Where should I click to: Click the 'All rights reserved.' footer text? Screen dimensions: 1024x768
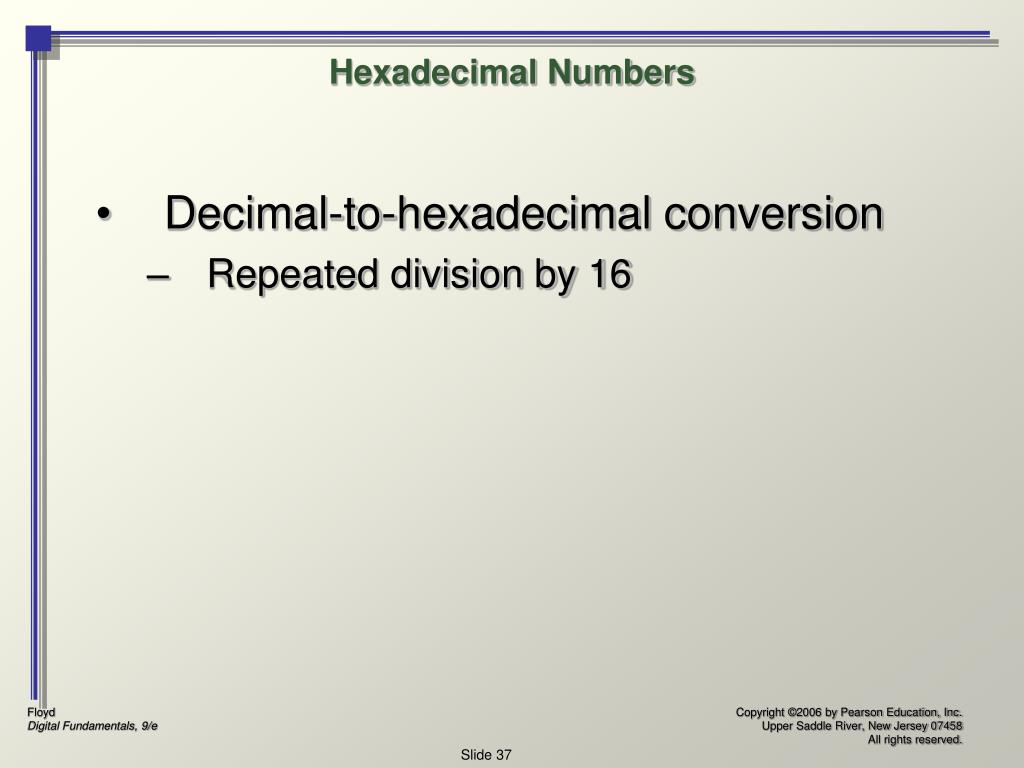pyautogui.click(x=915, y=740)
